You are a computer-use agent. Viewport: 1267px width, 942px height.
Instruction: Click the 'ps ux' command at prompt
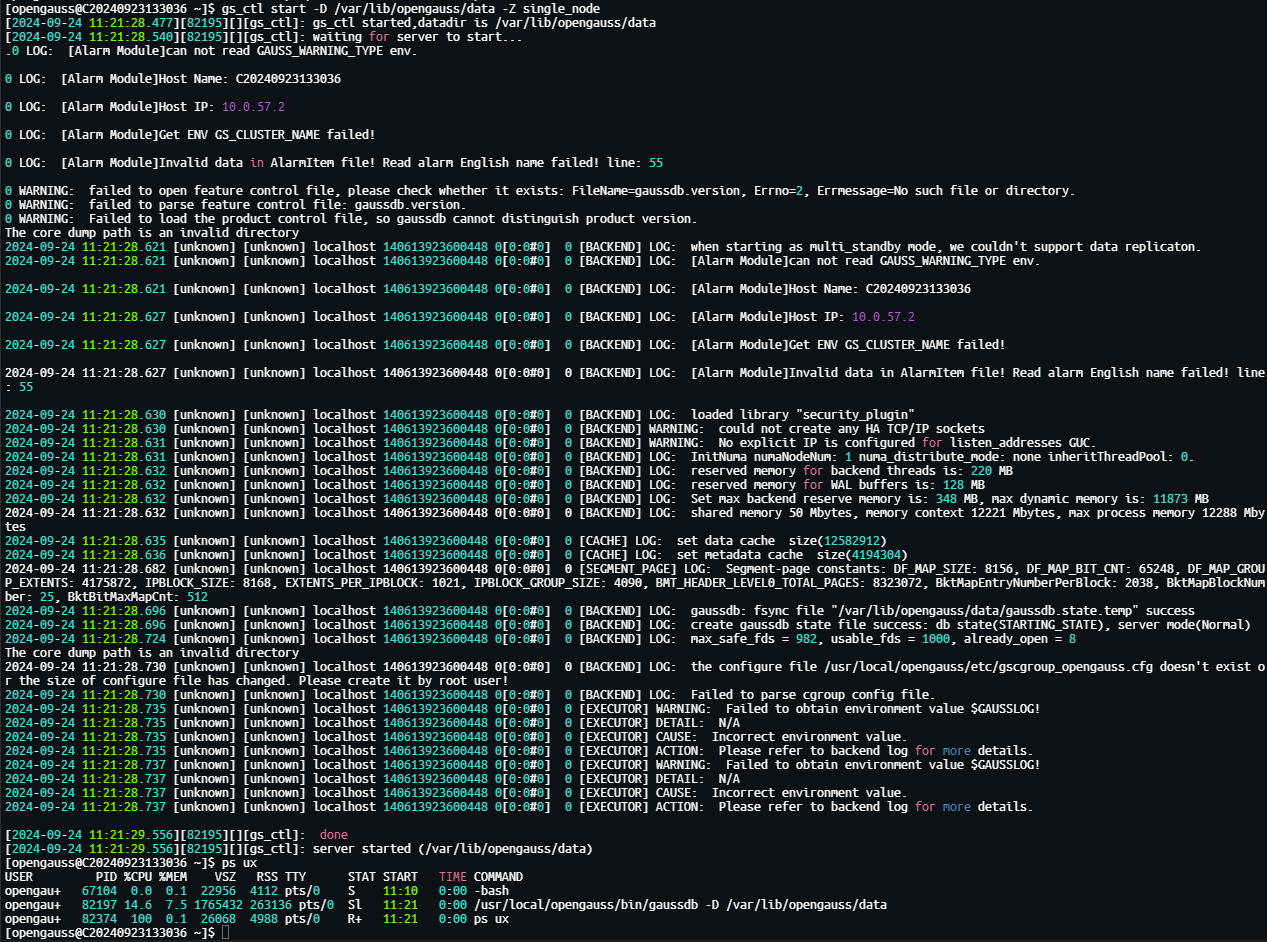click(238, 862)
